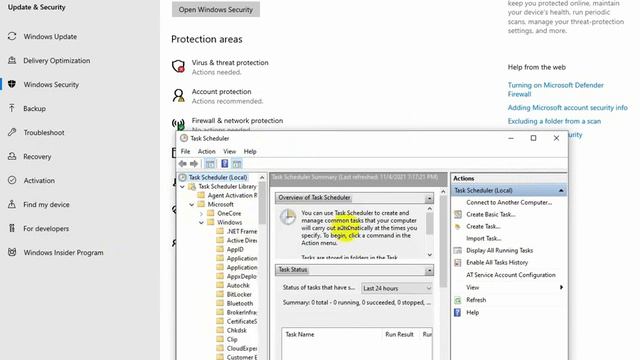Select the AppID folder in tree
The width and height of the screenshot is (640, 360).
click(235, 249)
